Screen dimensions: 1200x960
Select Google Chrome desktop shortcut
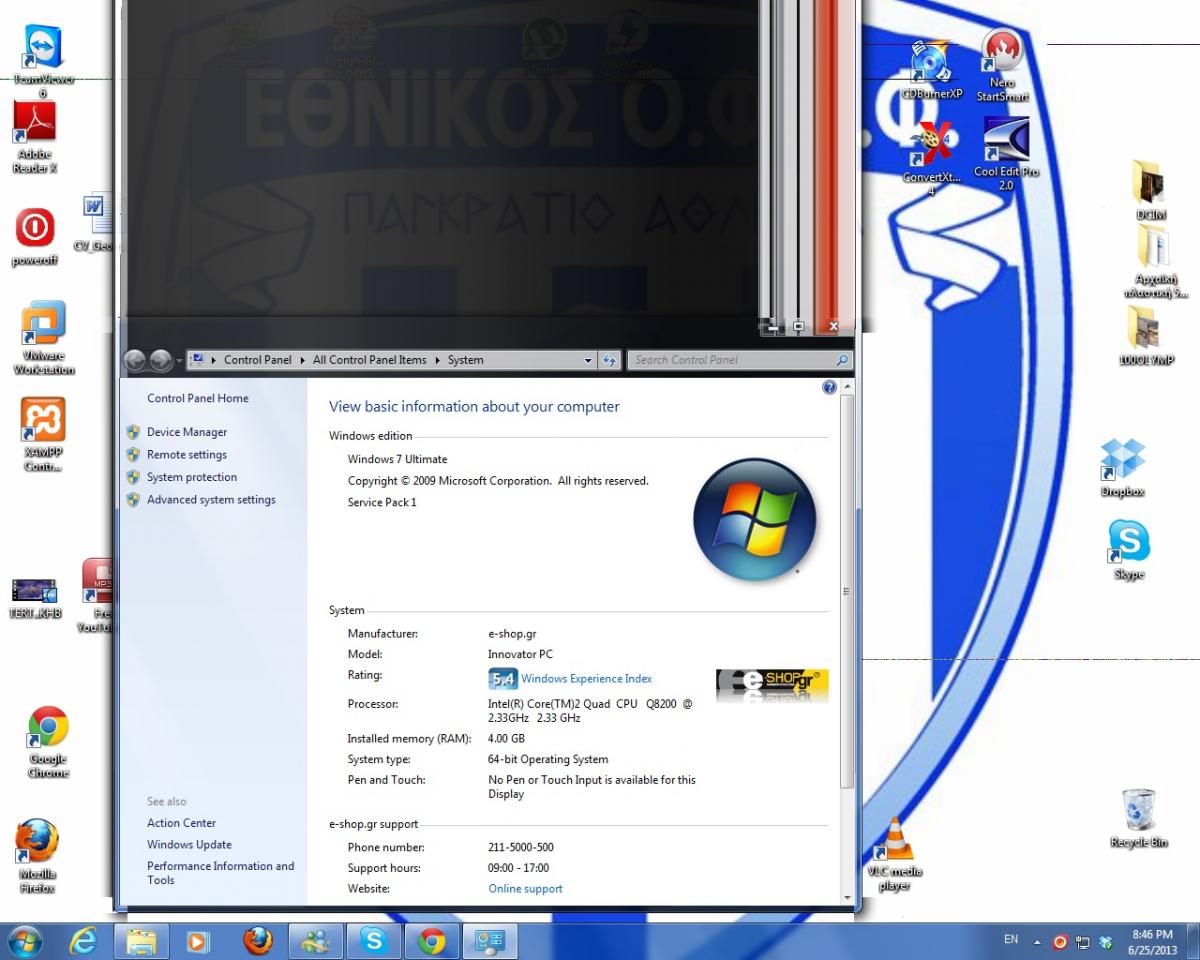pyautogui.click(x=47, y=742)
